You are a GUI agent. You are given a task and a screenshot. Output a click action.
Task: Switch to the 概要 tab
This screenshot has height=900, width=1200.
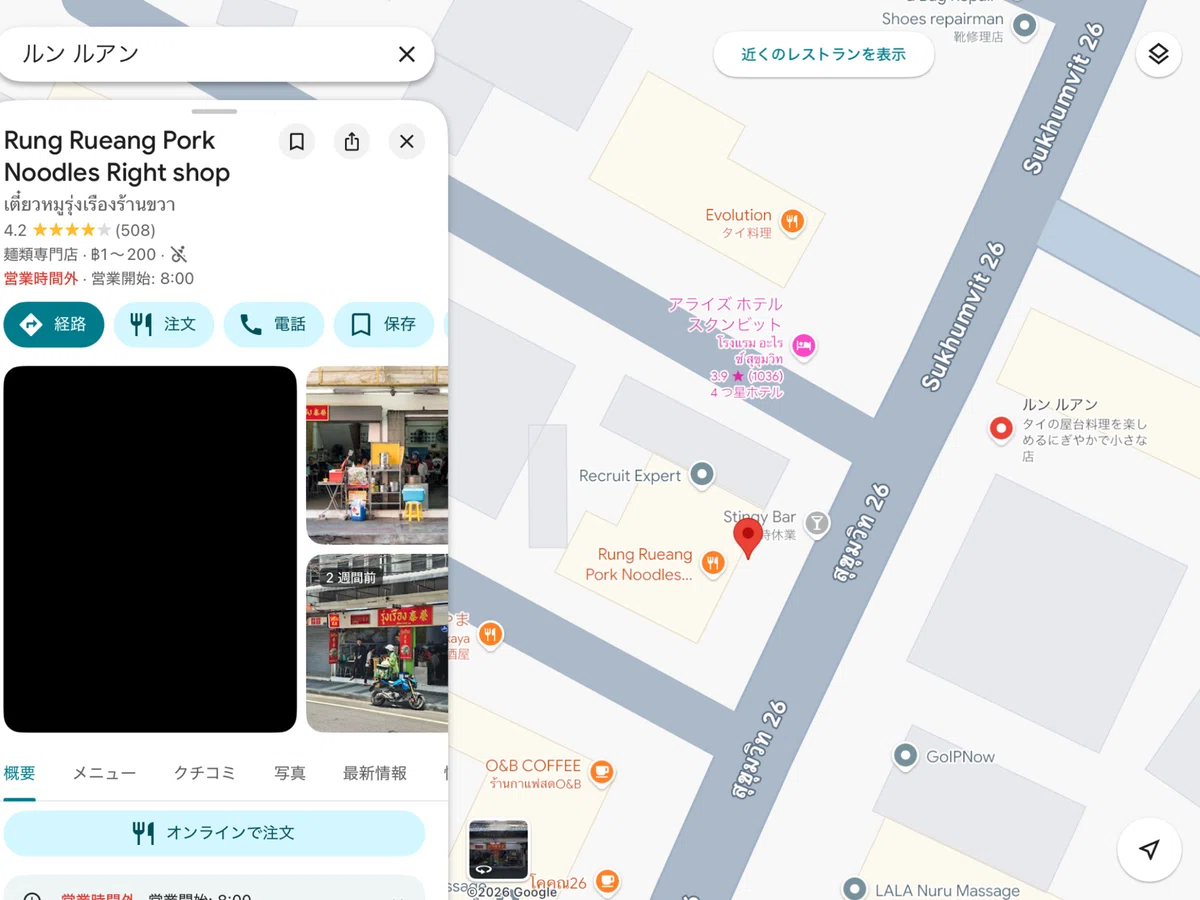pos(20,773)
